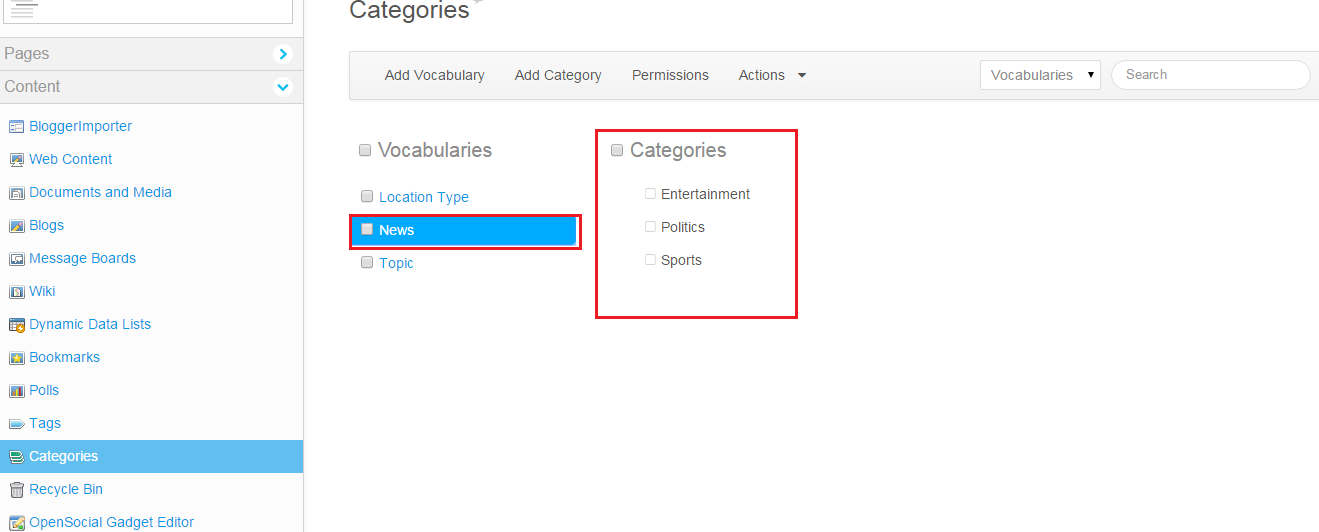The height and width of the screenshot is (532, 1319).
Task: Open the Recycle Bin link
Action: pos(66,490)
